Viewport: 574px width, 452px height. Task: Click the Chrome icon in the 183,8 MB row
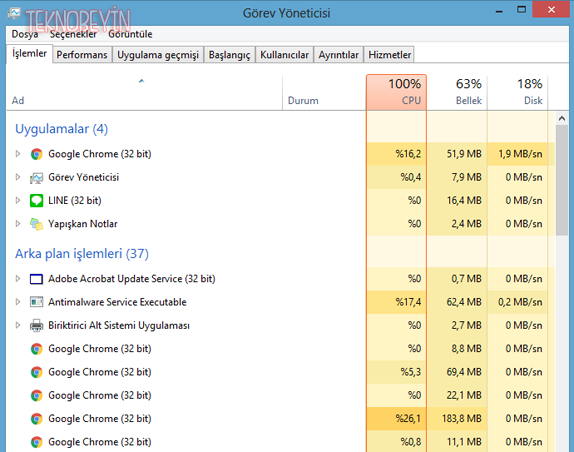tap(36, 419)
